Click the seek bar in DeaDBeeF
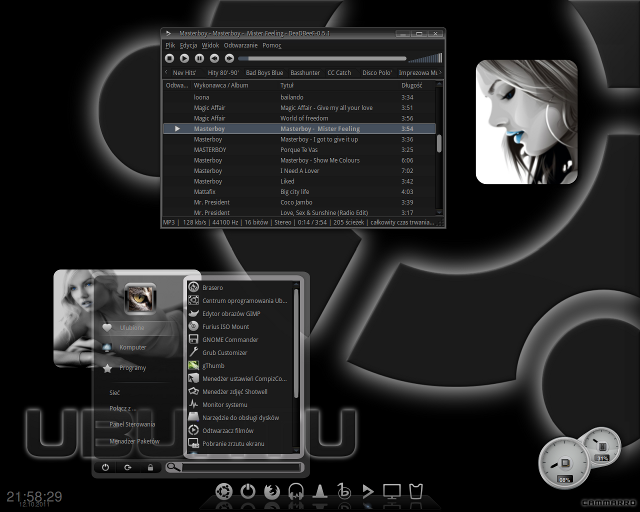This screenshot has height=512, width=640. pos(322,58)
